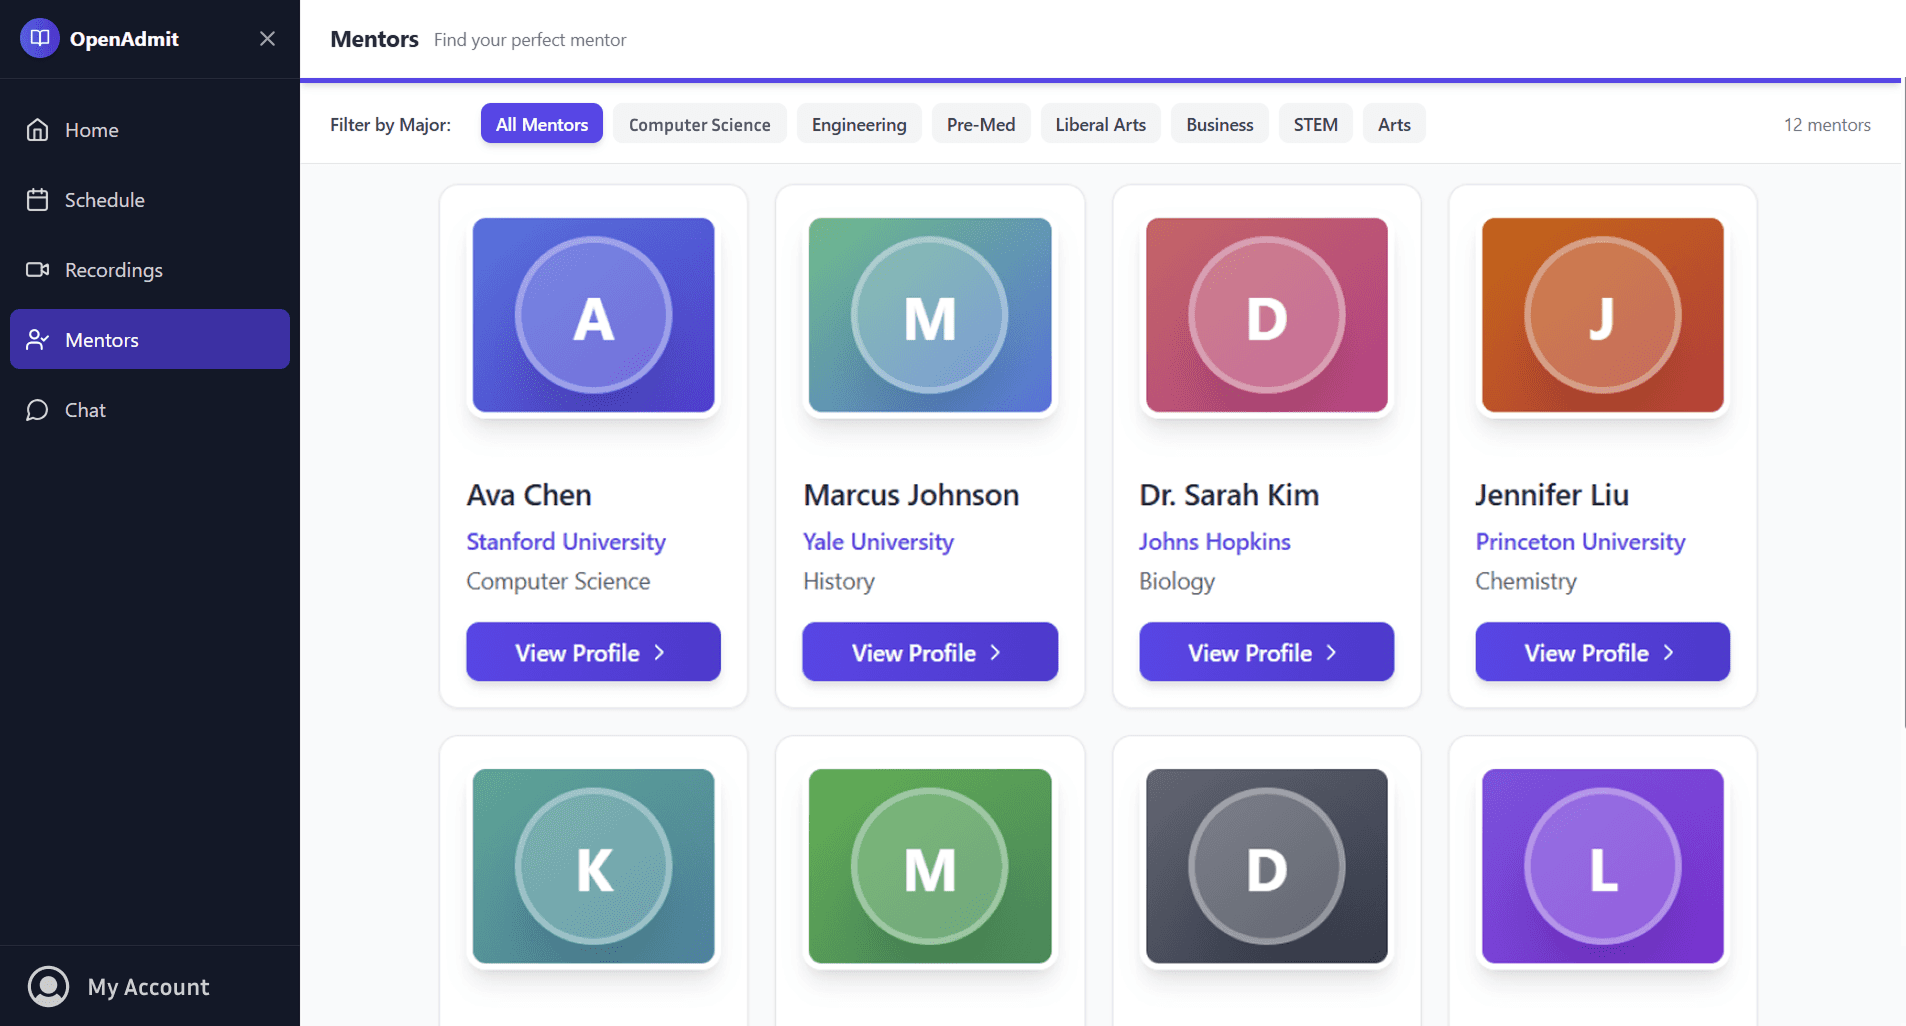The image size is (1906, 1026).
Task: Click the Ava Chen name heading
Action: 529,495
